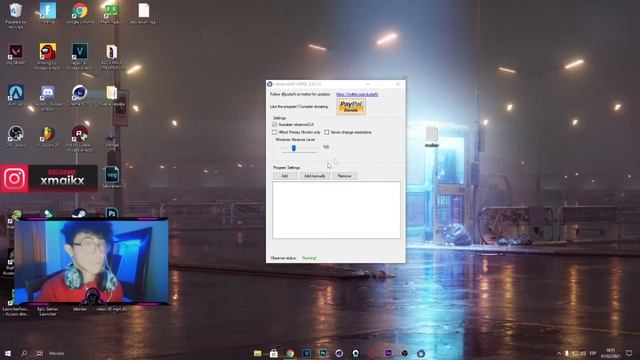Open the purple Adobe app on taskbar
The image size is (640, 360).
[388, 353]
